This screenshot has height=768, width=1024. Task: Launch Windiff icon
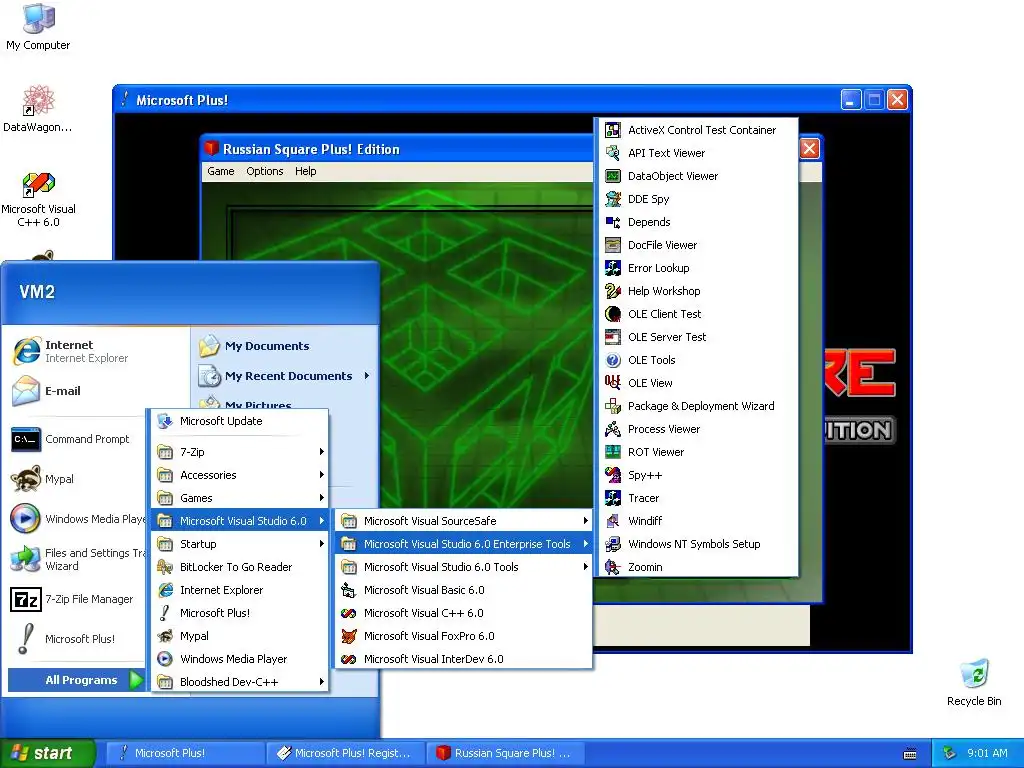pos(613,520)
